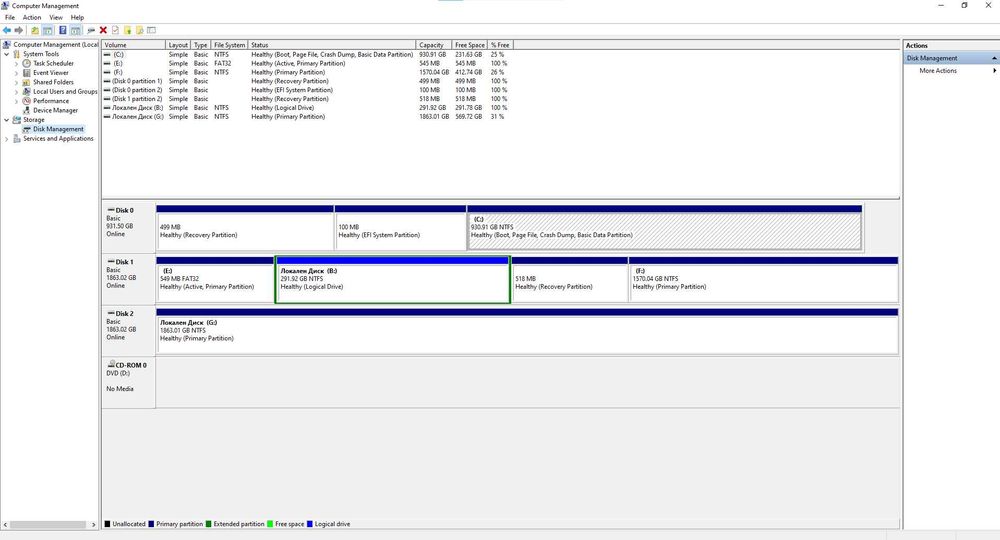Viewport: 1000px width, 540px height.
Task: Click the yellow folder with green arrow icon
Action: (128, 30)
